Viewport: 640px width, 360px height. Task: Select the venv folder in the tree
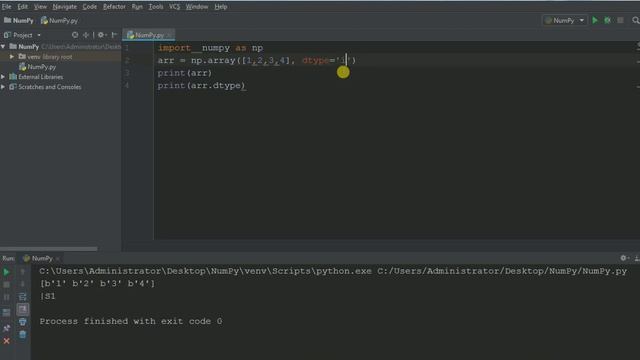click(45, 57)
